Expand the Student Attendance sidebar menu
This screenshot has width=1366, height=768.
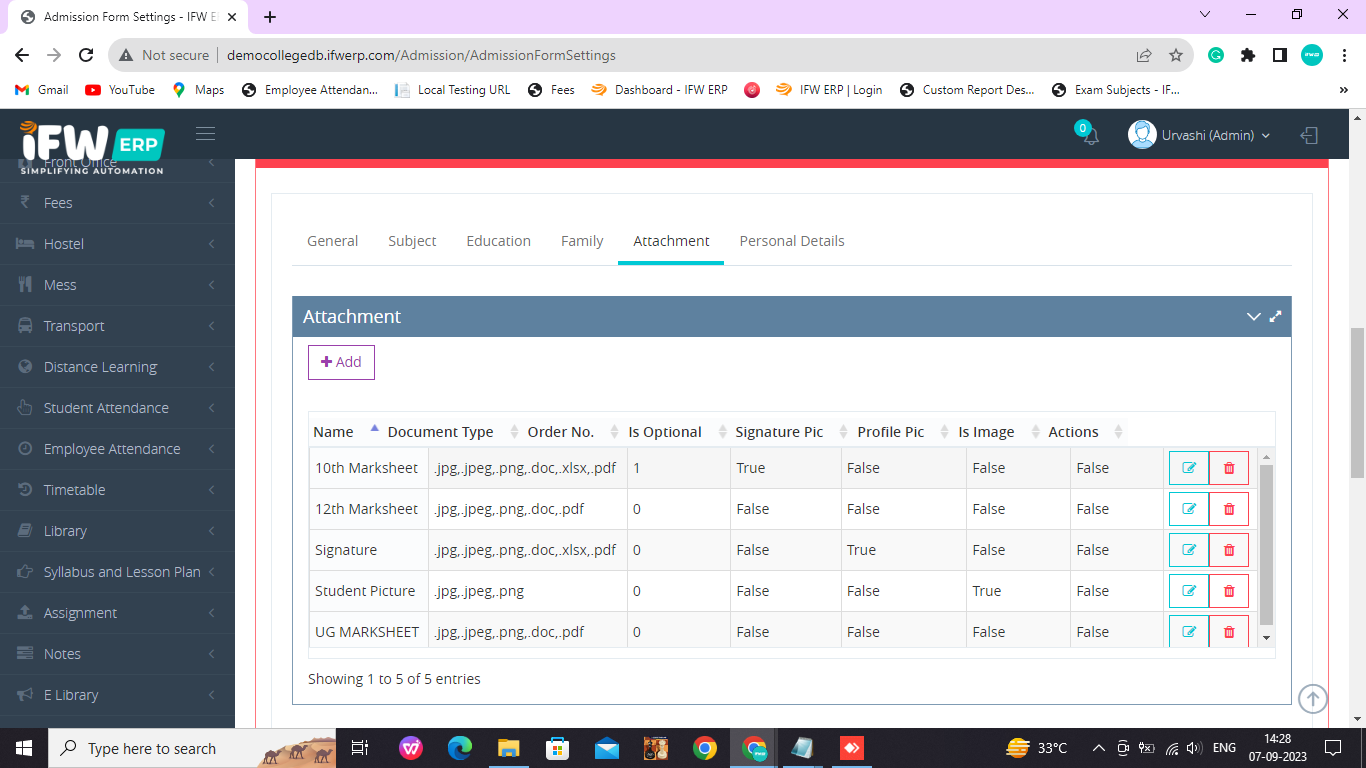pos(117,407)
